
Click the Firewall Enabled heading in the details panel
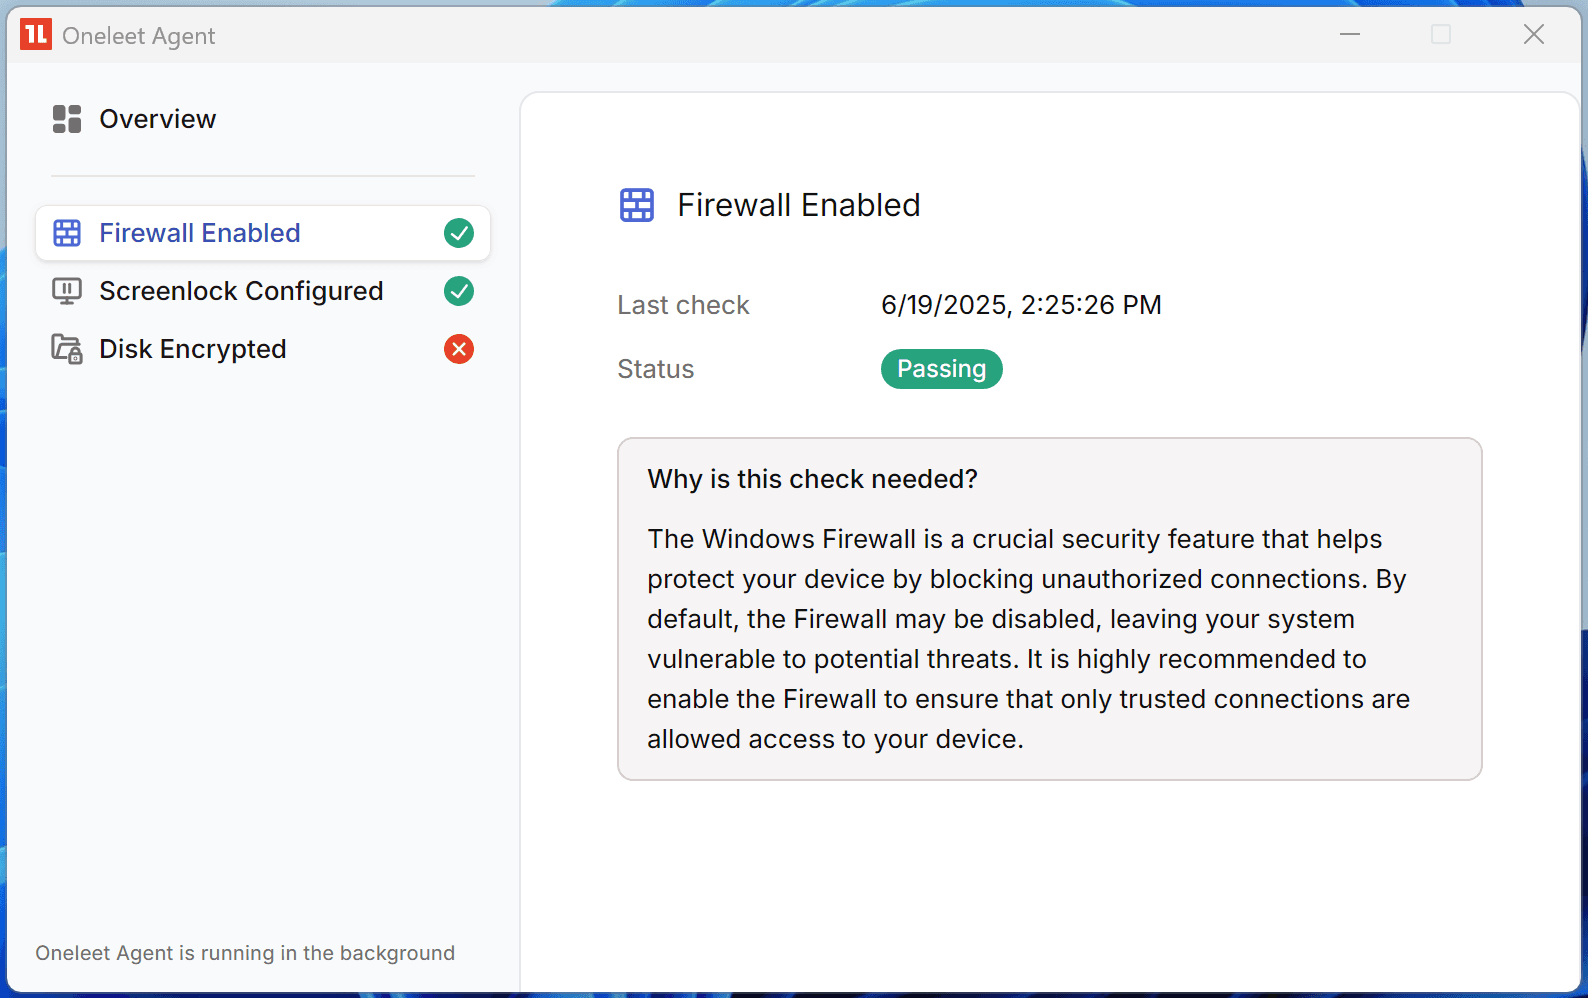[798, 205]
